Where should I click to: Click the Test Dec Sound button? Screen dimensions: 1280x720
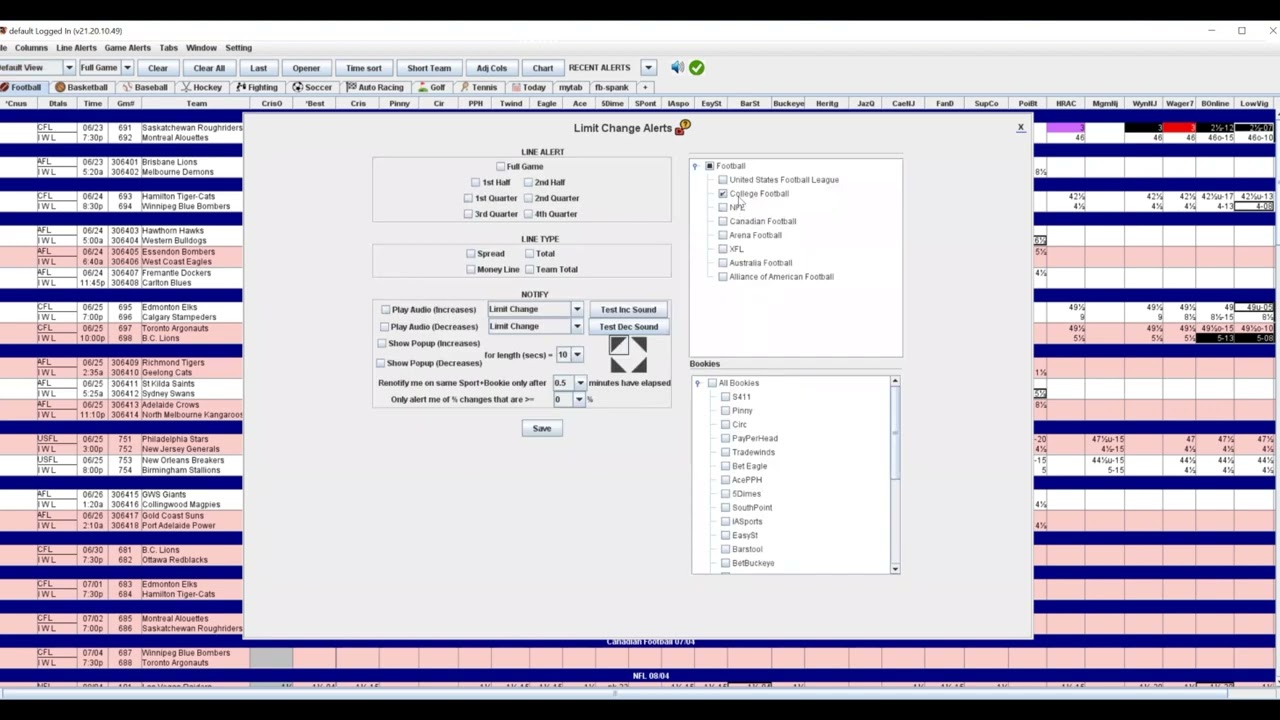tap(628, 327)
